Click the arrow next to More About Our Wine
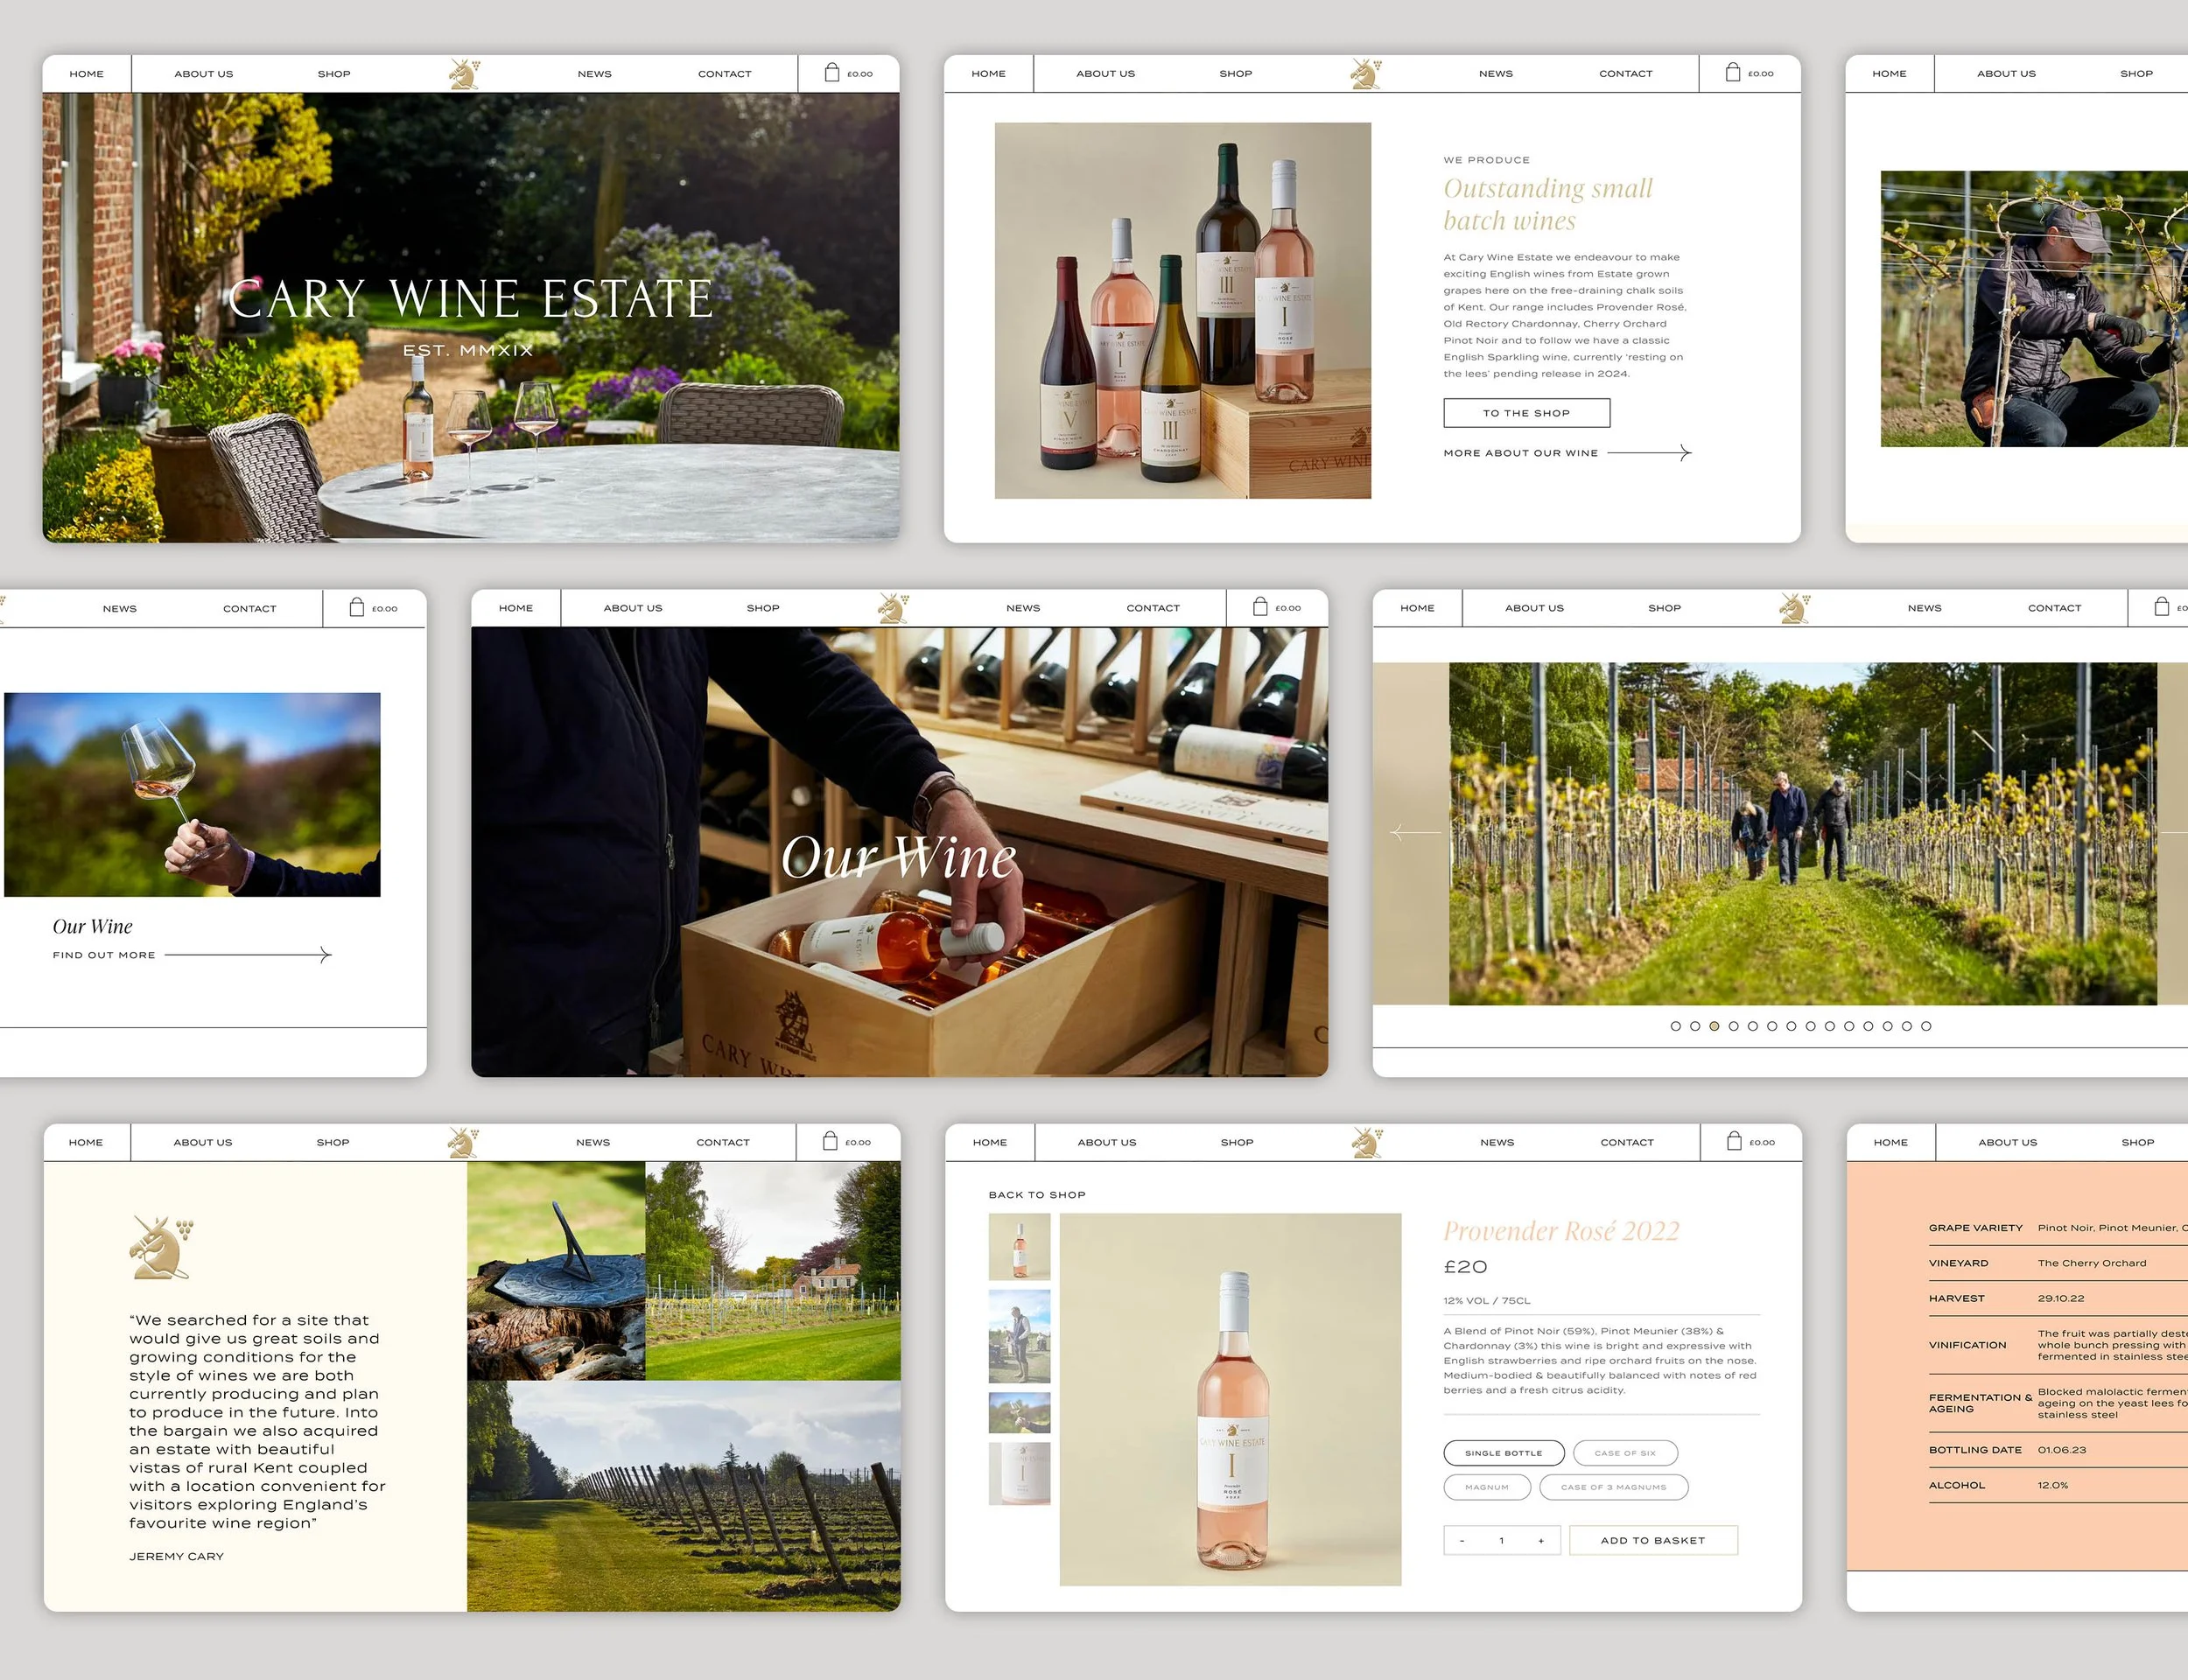Viewport: 2188px width, 1680px height. [1684, 453]
